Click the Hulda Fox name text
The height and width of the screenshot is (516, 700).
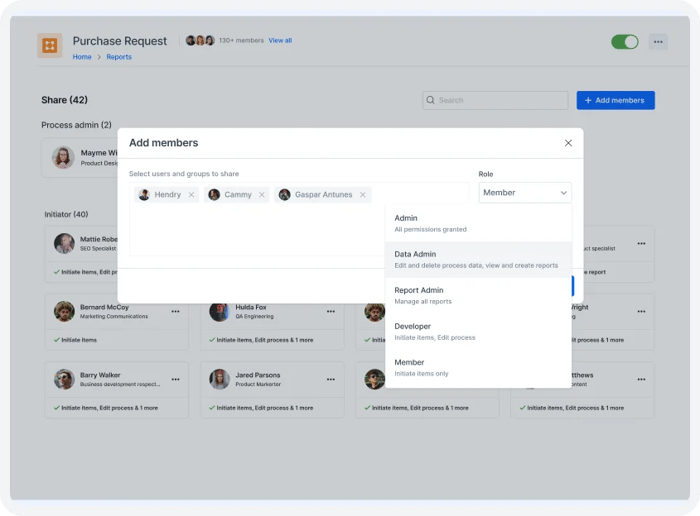pyautogui.click(x=251, y=307)
